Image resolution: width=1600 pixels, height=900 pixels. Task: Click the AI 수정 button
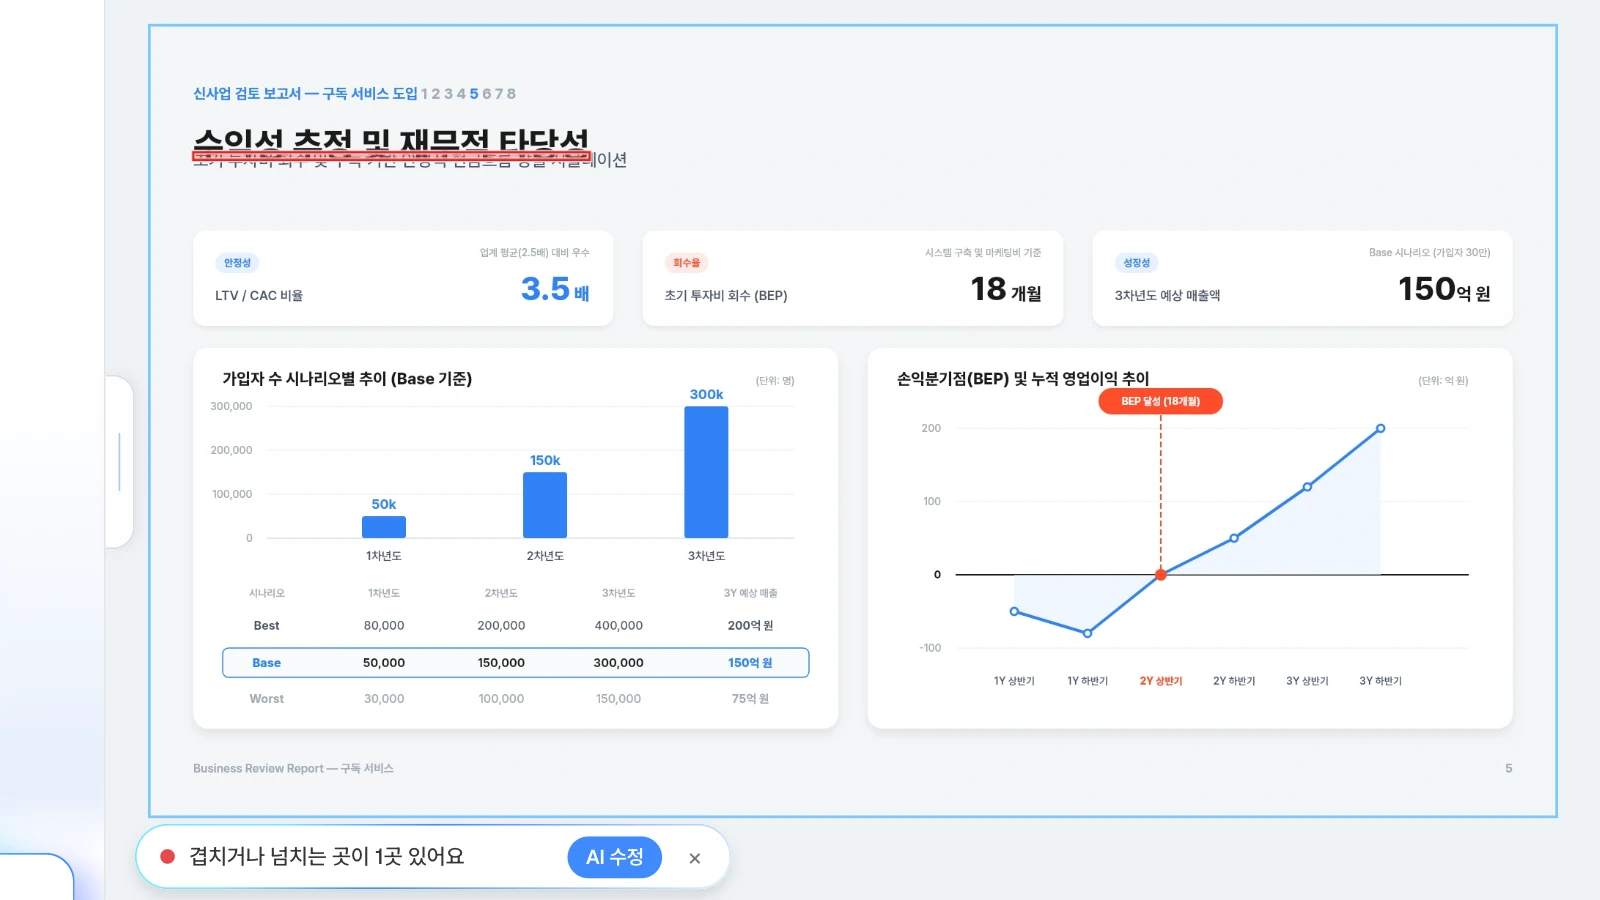coord(614,857)
